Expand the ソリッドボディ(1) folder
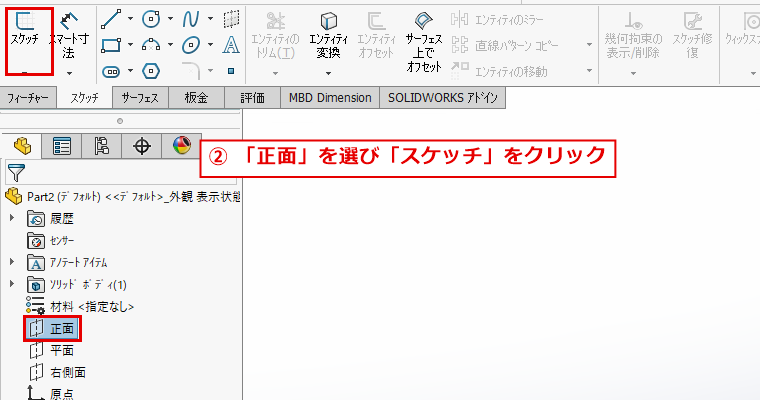This screenshot has width=760, height=400. click(12, 283)
